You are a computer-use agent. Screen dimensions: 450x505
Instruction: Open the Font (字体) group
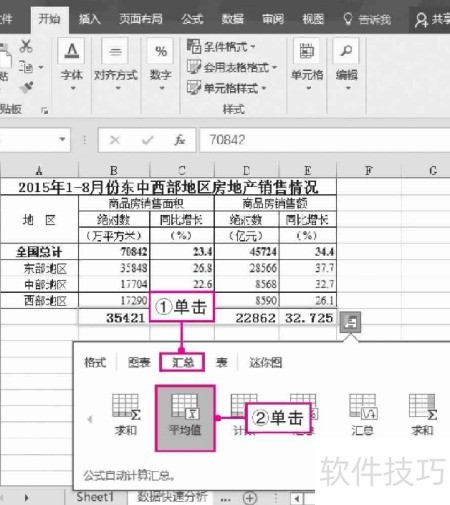72,64
